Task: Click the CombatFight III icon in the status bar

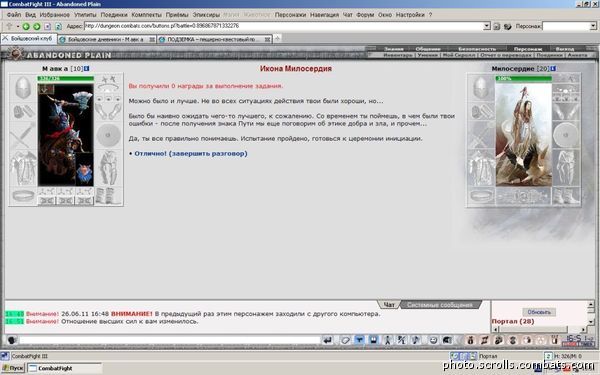Action: tap(5, 356)
